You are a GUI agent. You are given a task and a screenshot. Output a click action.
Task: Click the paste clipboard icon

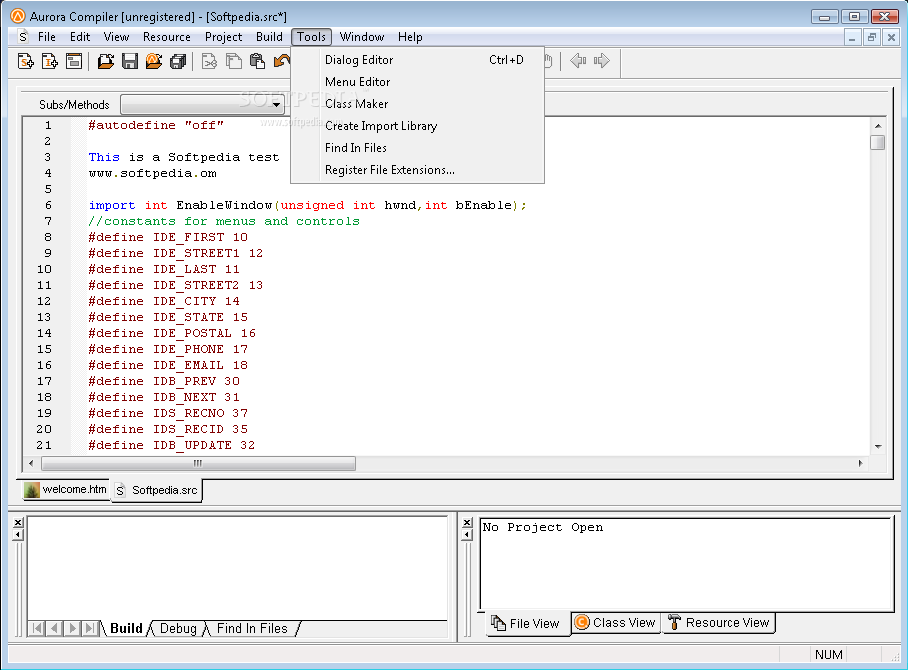pos(258,61)
